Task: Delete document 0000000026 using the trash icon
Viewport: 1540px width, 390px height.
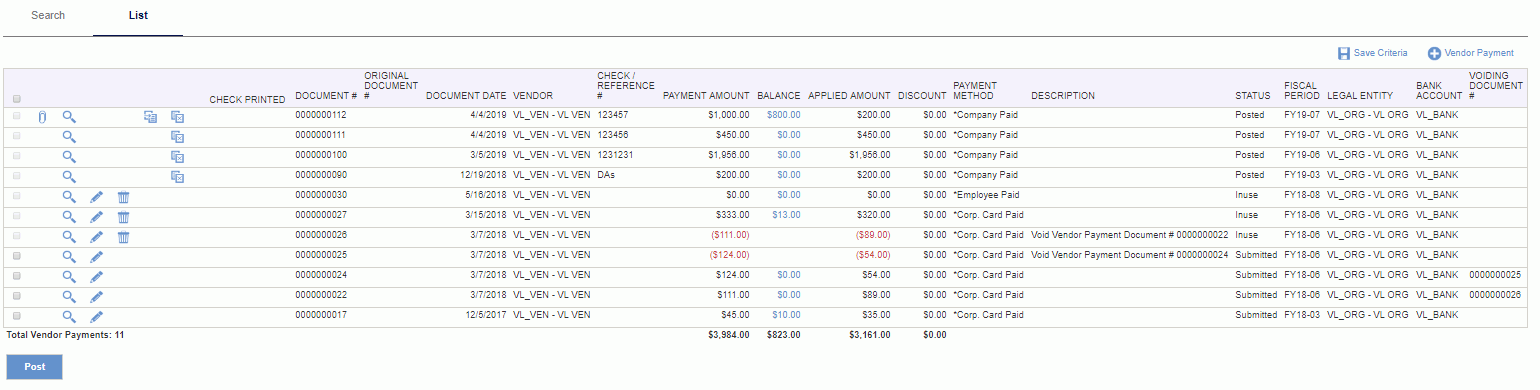Action: coord(123,237)
